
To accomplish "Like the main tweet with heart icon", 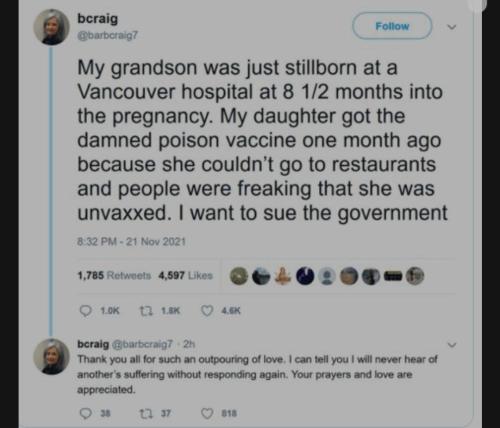I will click(x=207, y=311).
